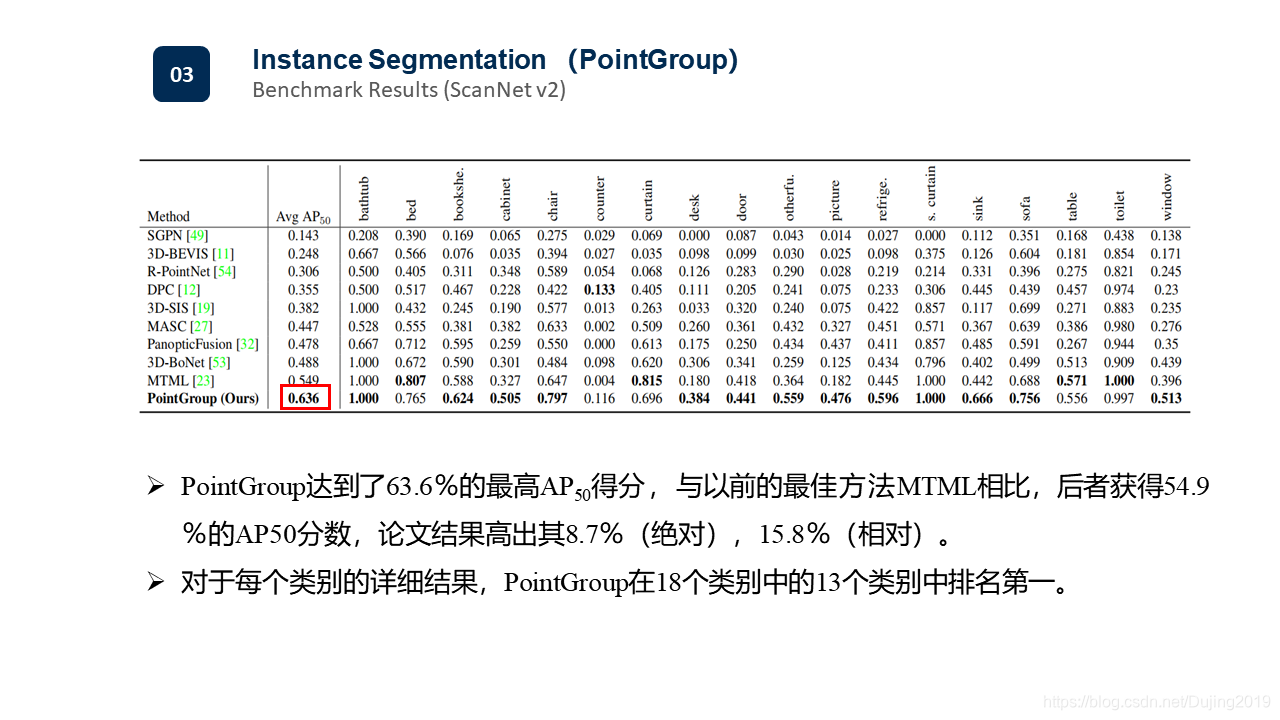Click the slide number badge 03
This screenshot has width=1280, height=720.
pyautogui.click(x=181, y=74)
